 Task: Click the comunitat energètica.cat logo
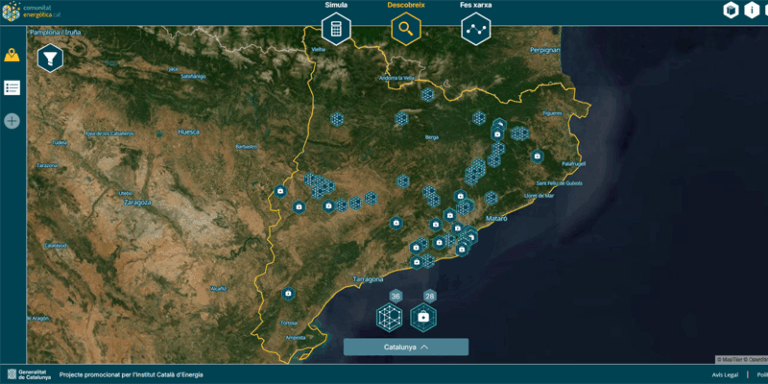click(x=32, y=11)
